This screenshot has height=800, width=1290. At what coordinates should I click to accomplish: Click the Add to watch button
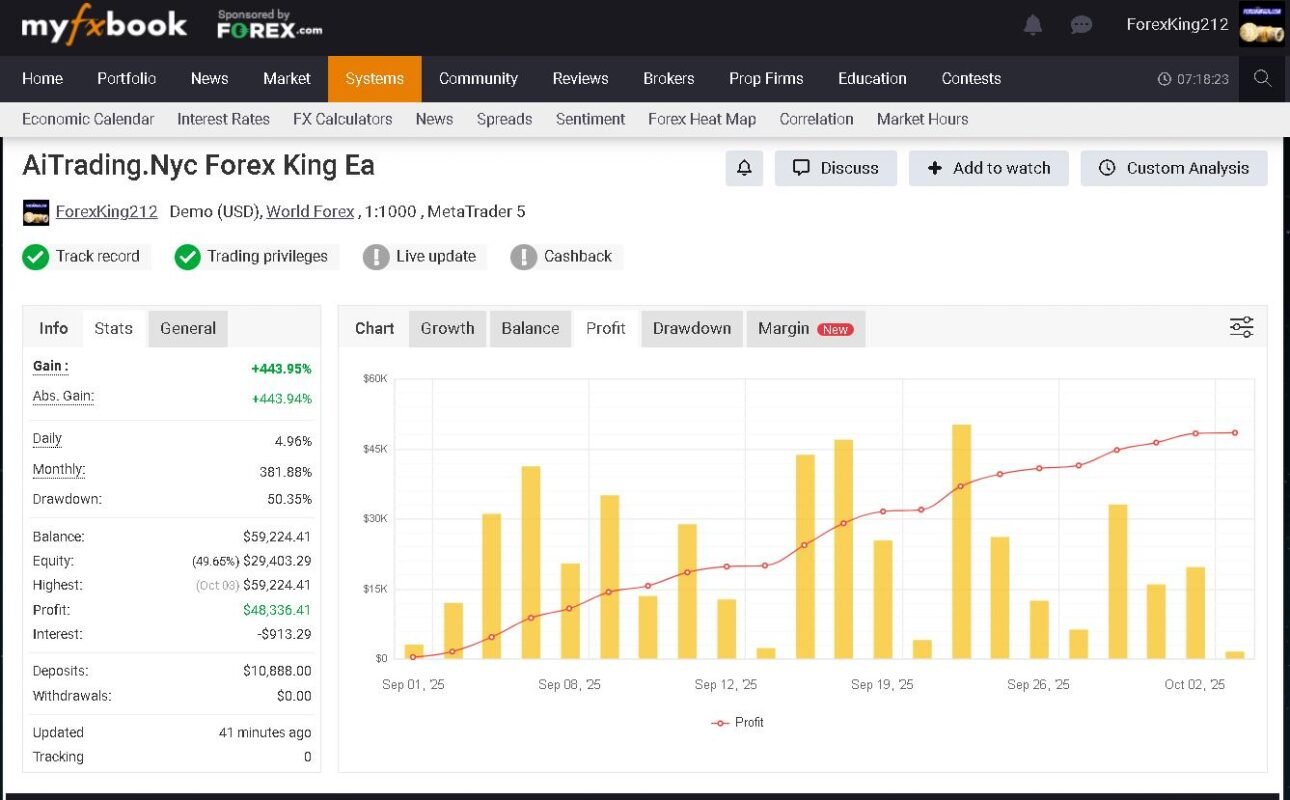(x=988, y=168)
